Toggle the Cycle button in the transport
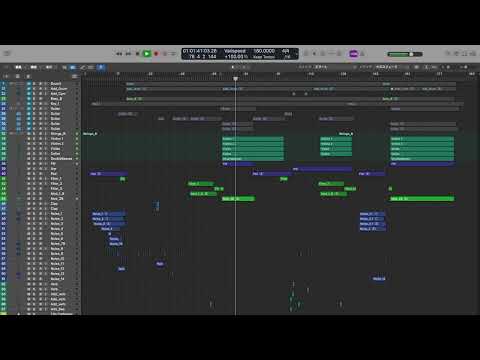This screenshot has height=360, width=480. coord(173,54)
